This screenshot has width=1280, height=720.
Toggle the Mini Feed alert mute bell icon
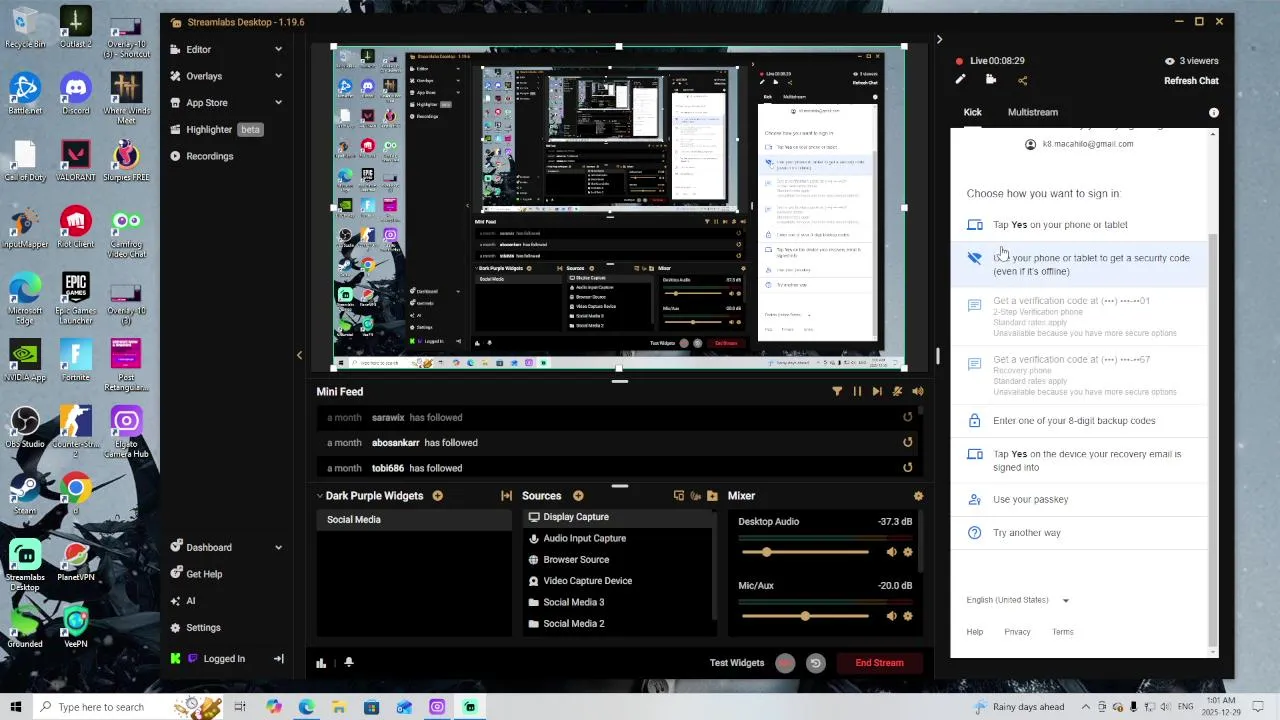[898, 392]
